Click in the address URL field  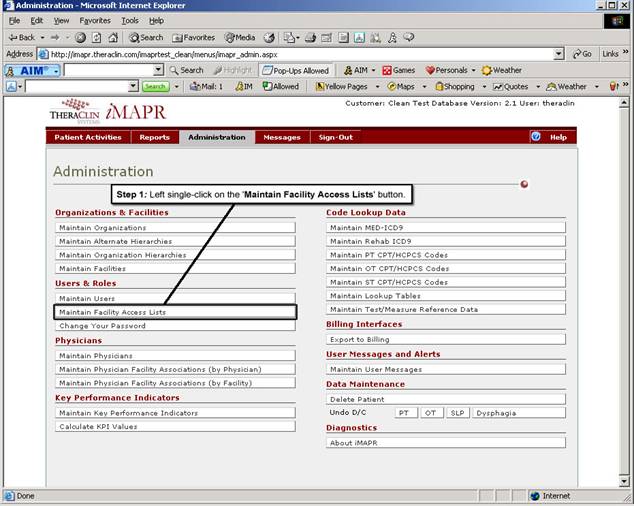(301, 54)
